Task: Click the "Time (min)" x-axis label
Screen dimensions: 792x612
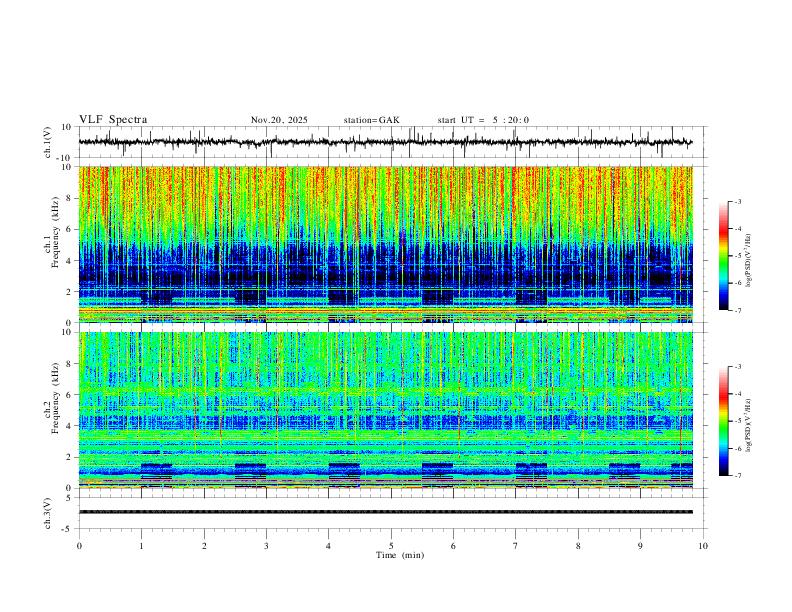Action: [400, 555]
